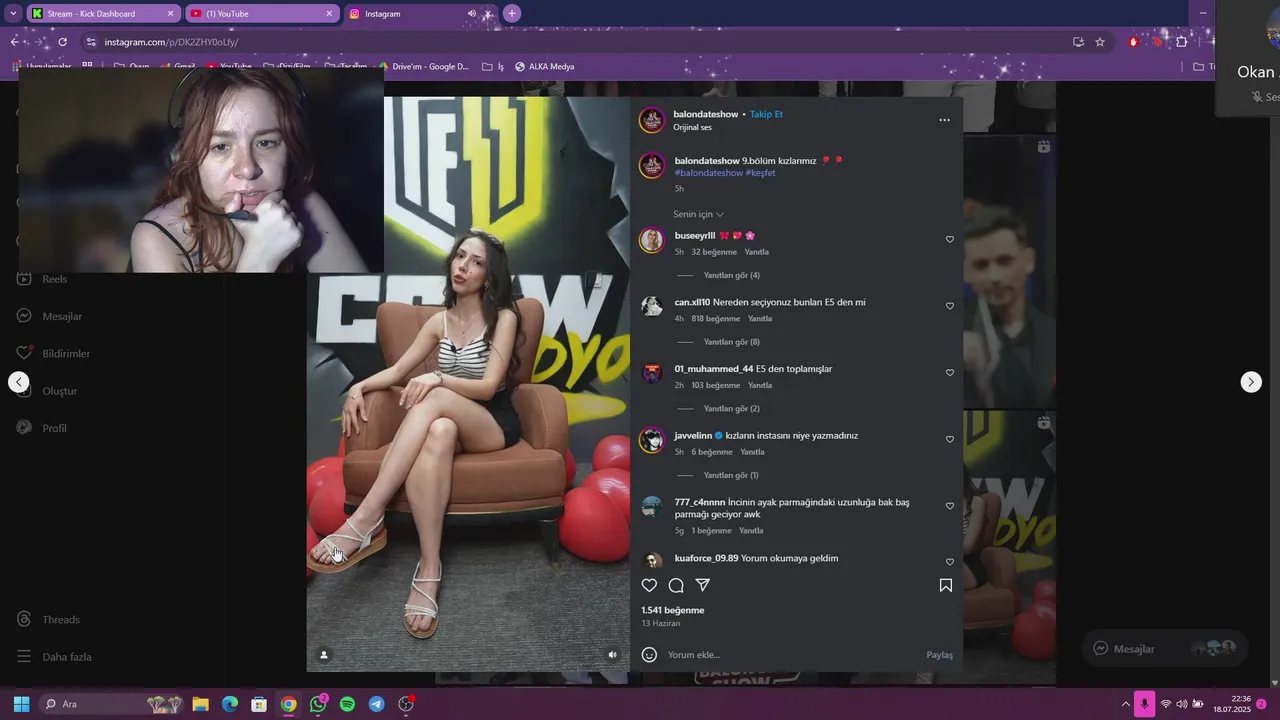Expand 'Yanıtları gör (4)' replies

tap(732, 275)
